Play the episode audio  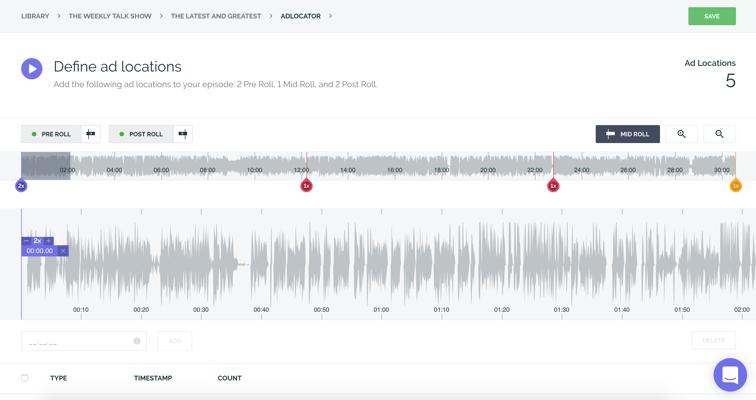(32, 69)
